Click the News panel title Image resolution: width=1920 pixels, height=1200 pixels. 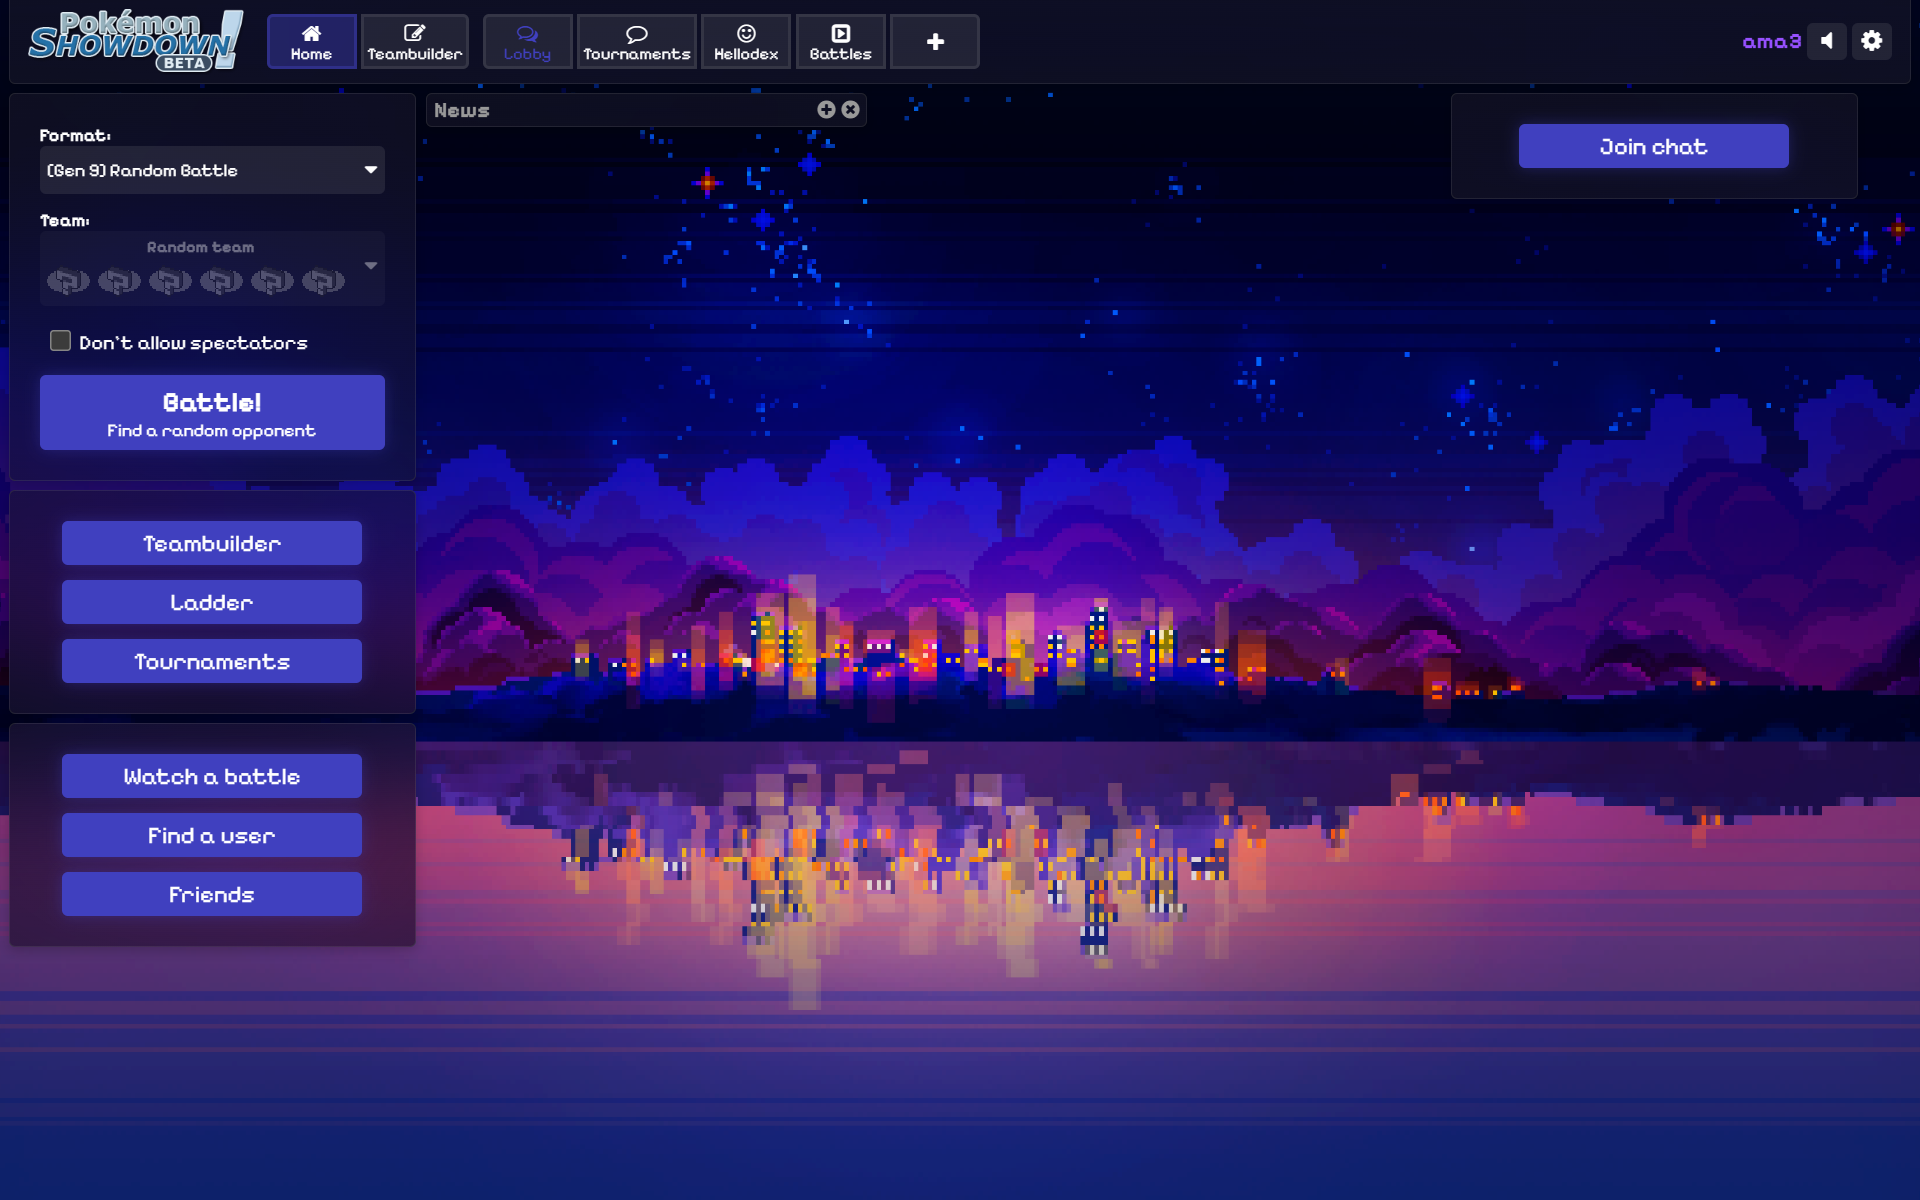tap(462, 110)
